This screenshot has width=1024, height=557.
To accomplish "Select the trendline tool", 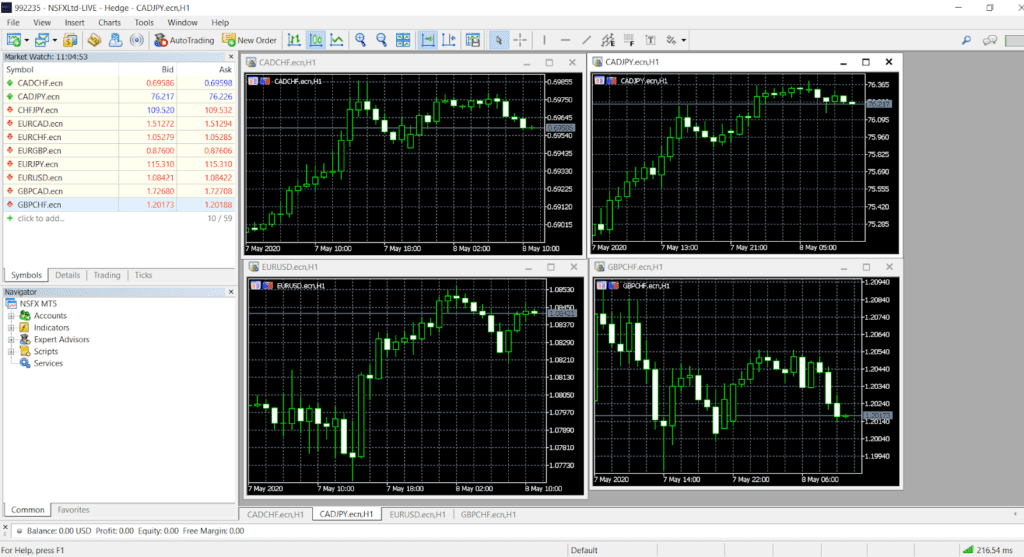I will 586,40.
